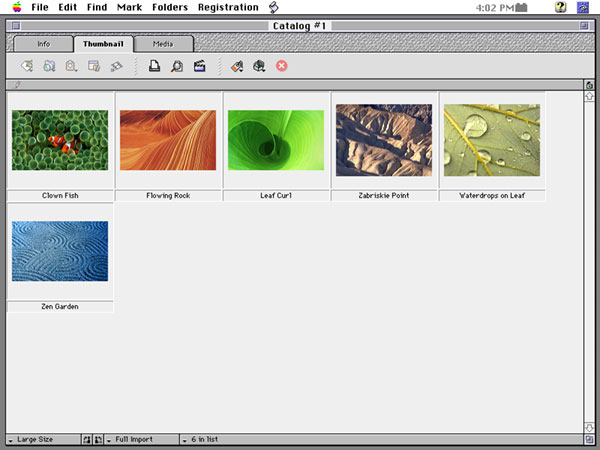This screenshot has height=450, width=600.
Task: Click the script menu icon beside Registration
Action: tap(274, 7)
